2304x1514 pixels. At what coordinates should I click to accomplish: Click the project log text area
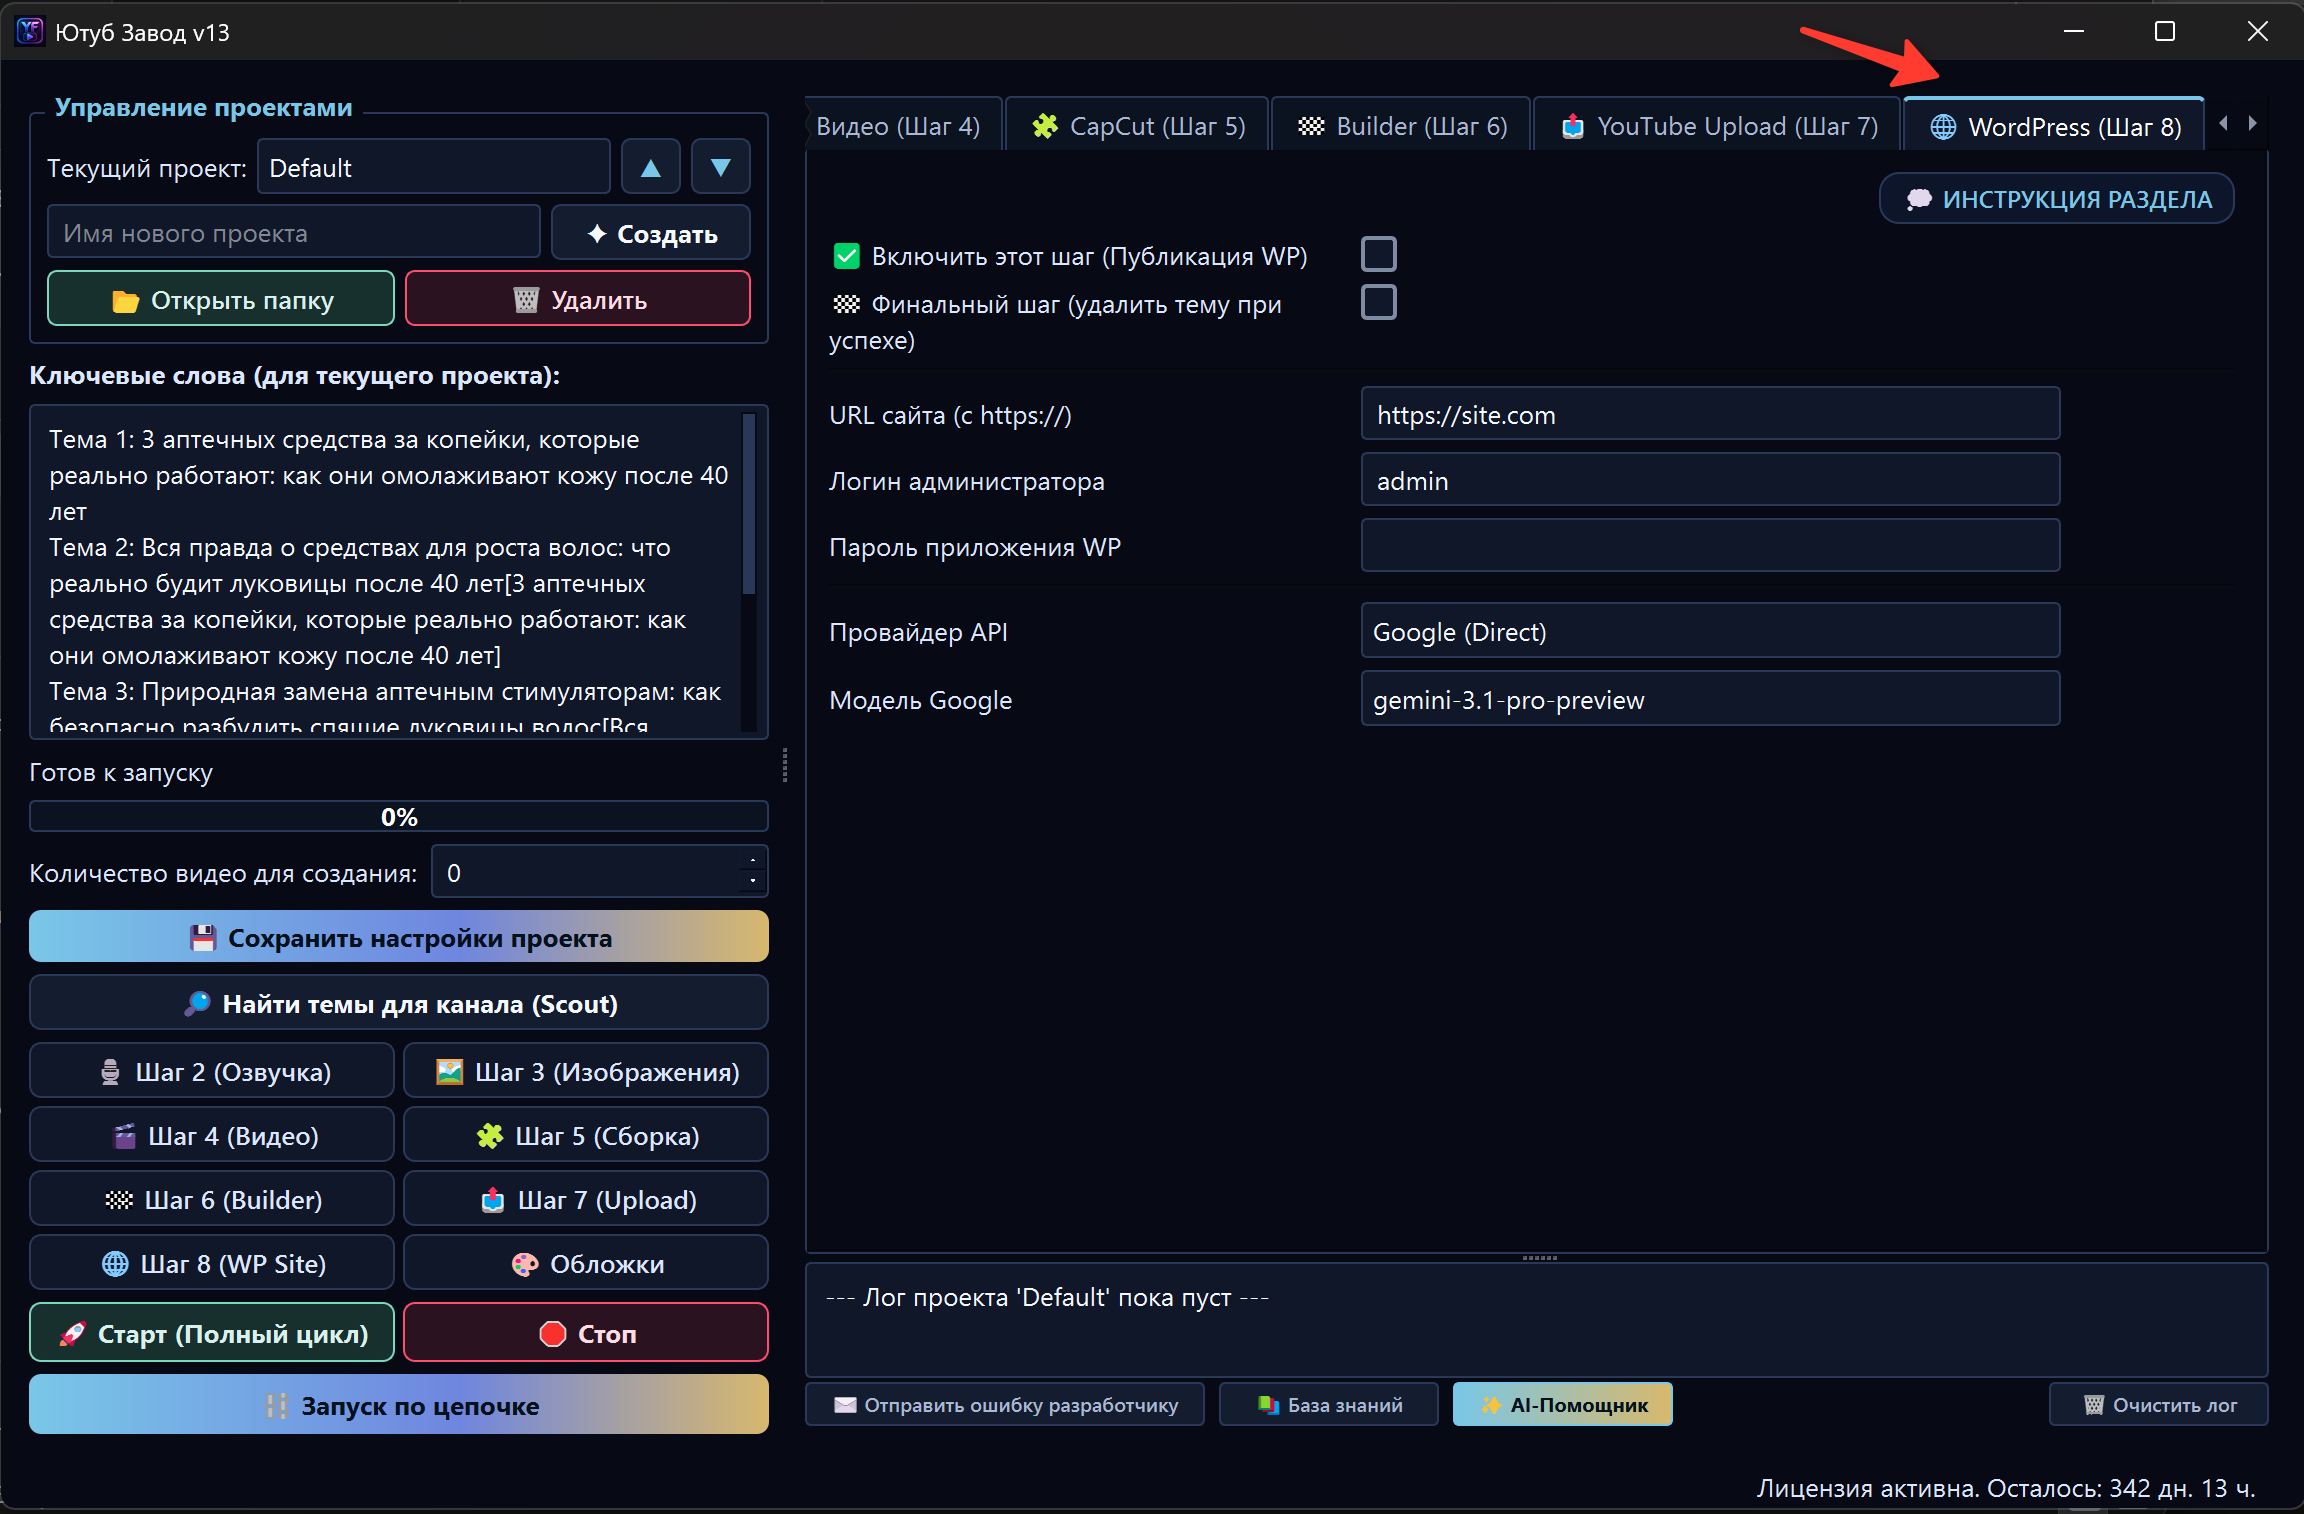[x=1537, y=1320]
